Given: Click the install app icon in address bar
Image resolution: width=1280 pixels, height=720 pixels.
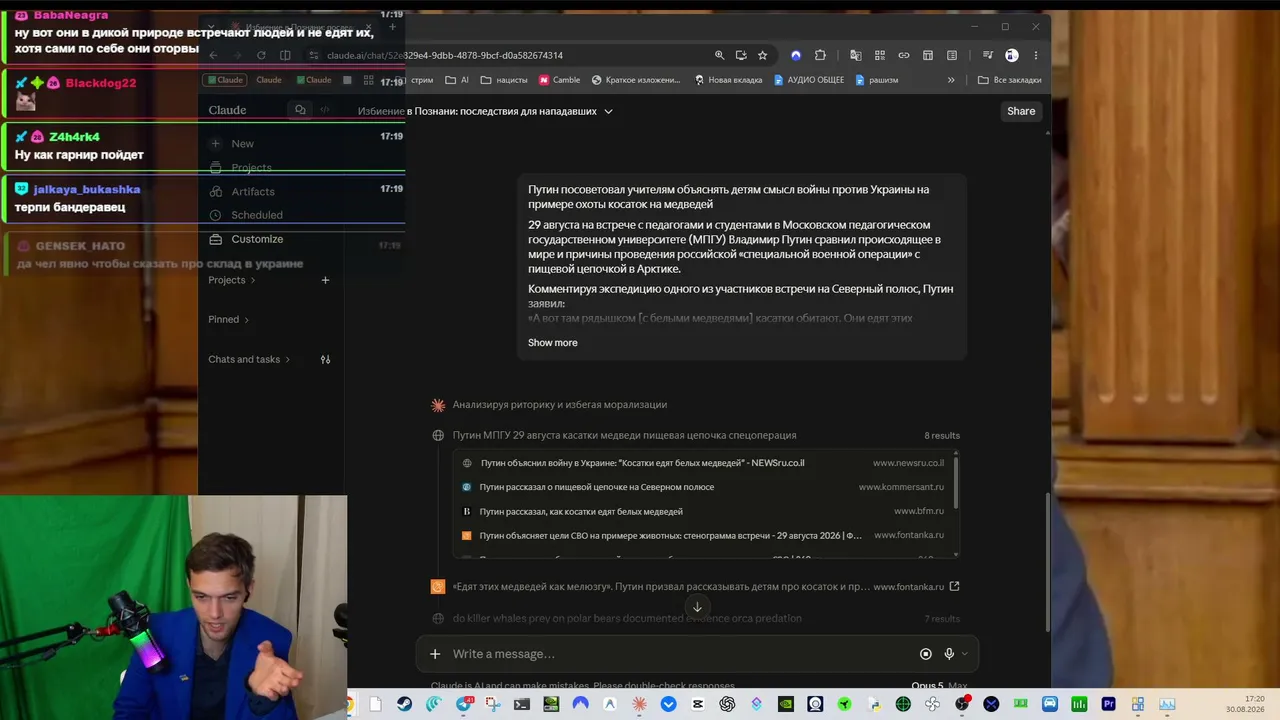Looking at the screenshot, I should [x=741, y=55].
